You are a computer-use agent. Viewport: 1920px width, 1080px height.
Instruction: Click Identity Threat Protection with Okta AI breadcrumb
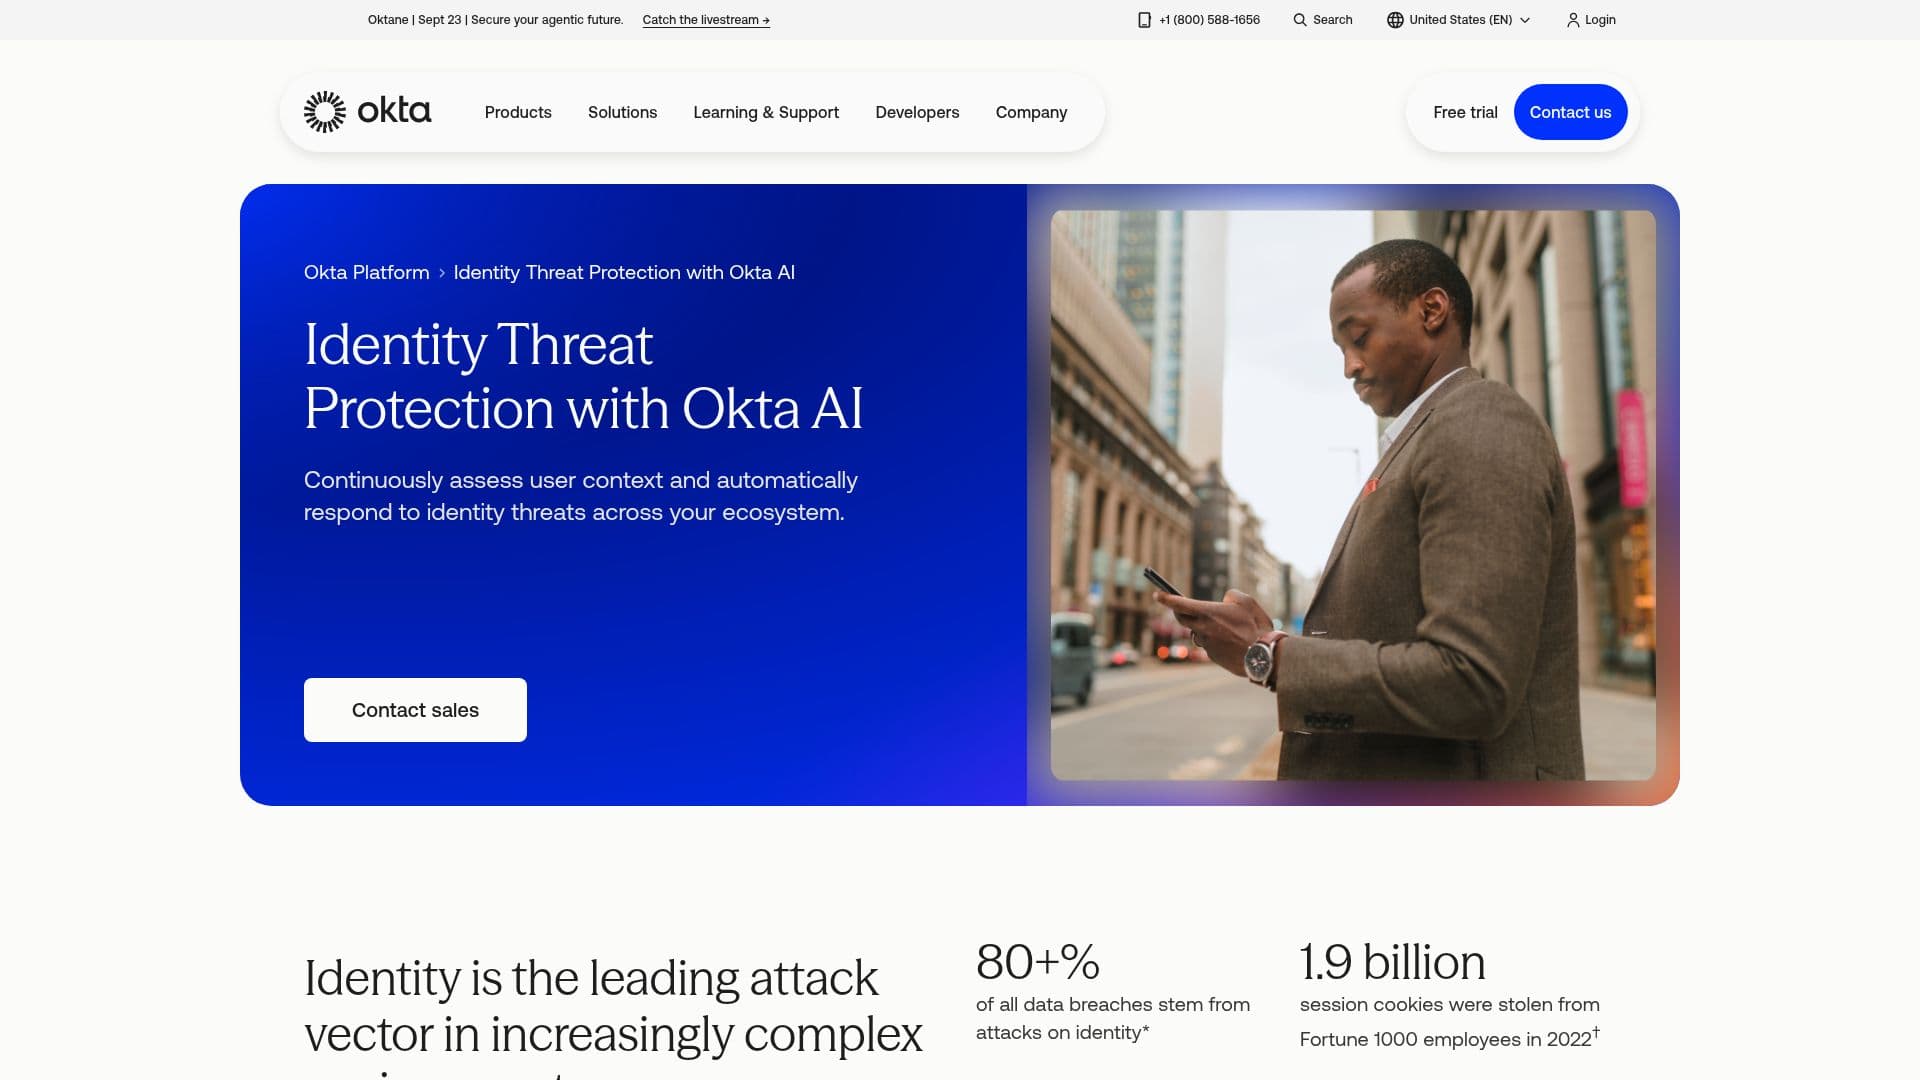coord(624,272)
